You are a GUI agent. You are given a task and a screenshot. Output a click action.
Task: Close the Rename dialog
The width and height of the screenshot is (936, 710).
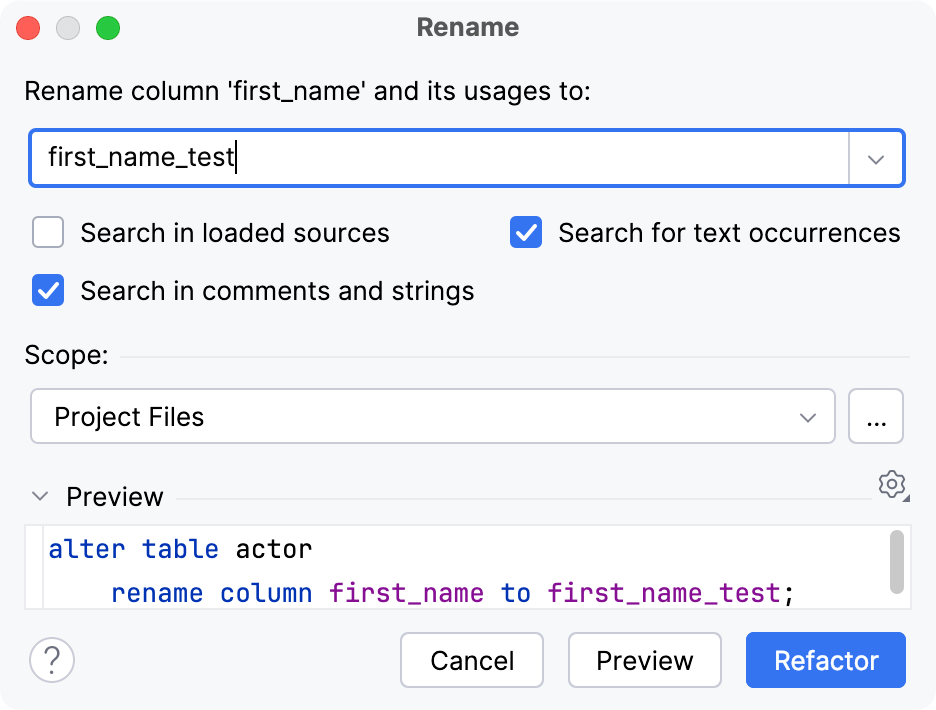pos(27,28)
